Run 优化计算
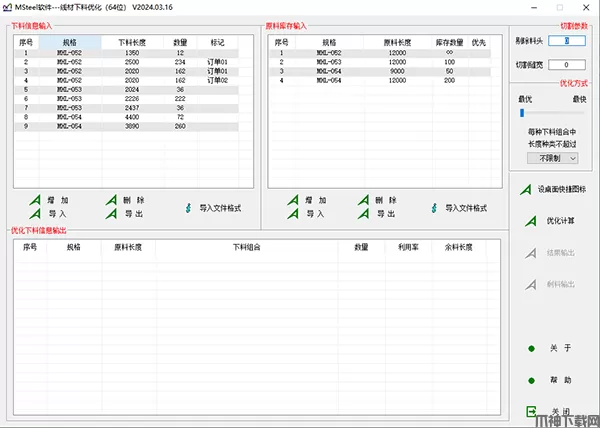 coord(553,220)
